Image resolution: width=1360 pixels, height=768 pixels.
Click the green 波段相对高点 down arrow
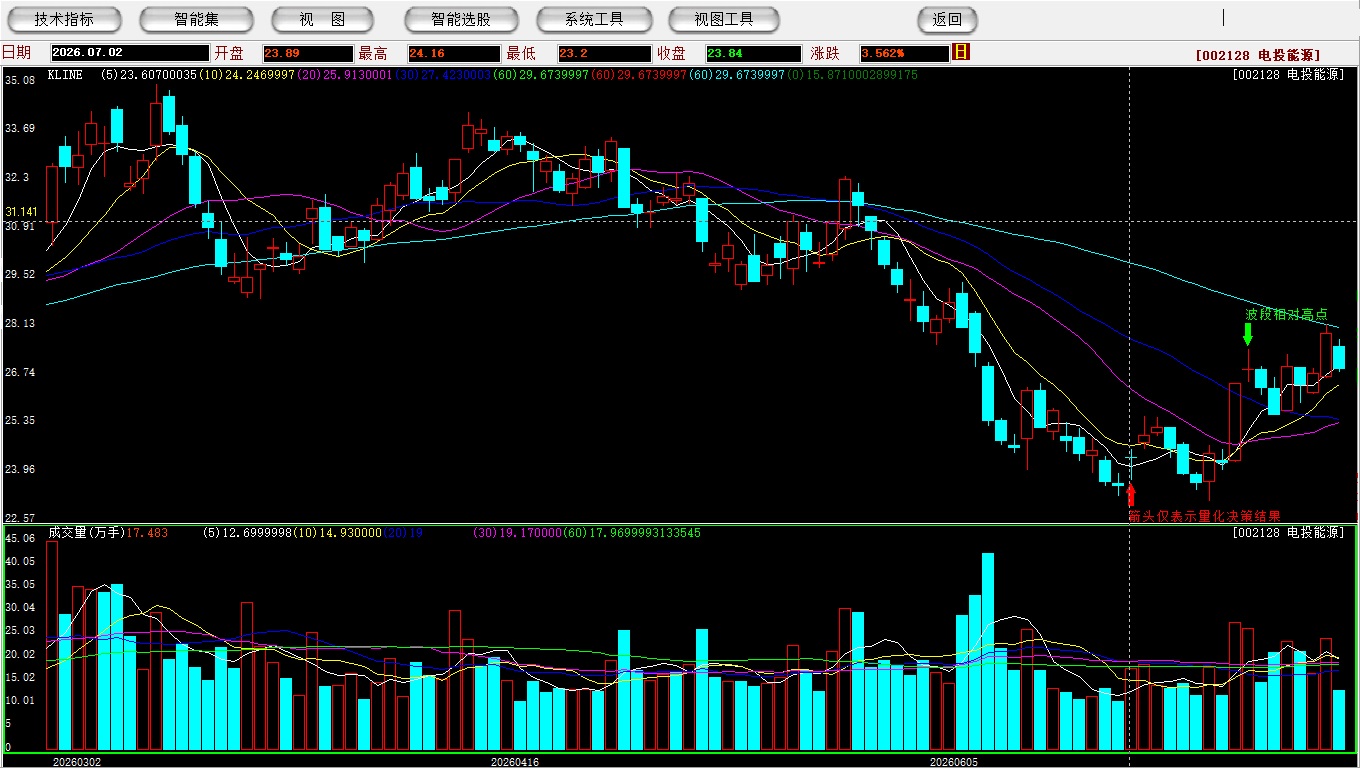[x=1247, y=334]
